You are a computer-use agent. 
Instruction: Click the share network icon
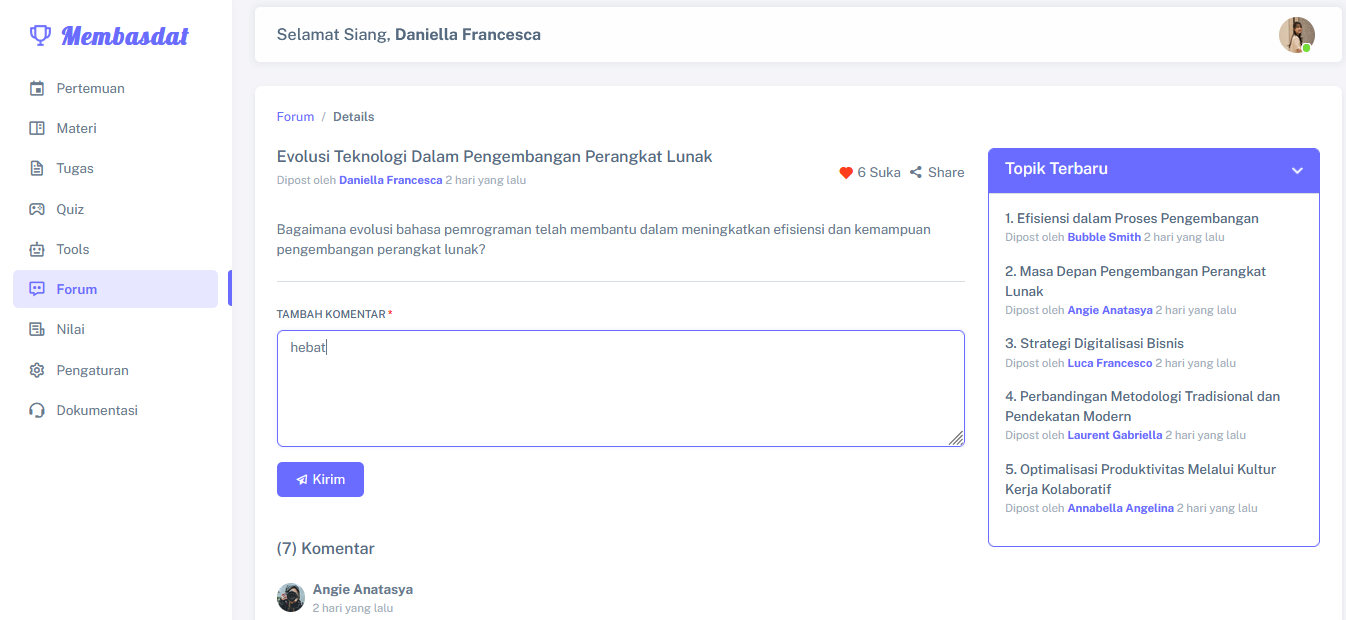915,172
